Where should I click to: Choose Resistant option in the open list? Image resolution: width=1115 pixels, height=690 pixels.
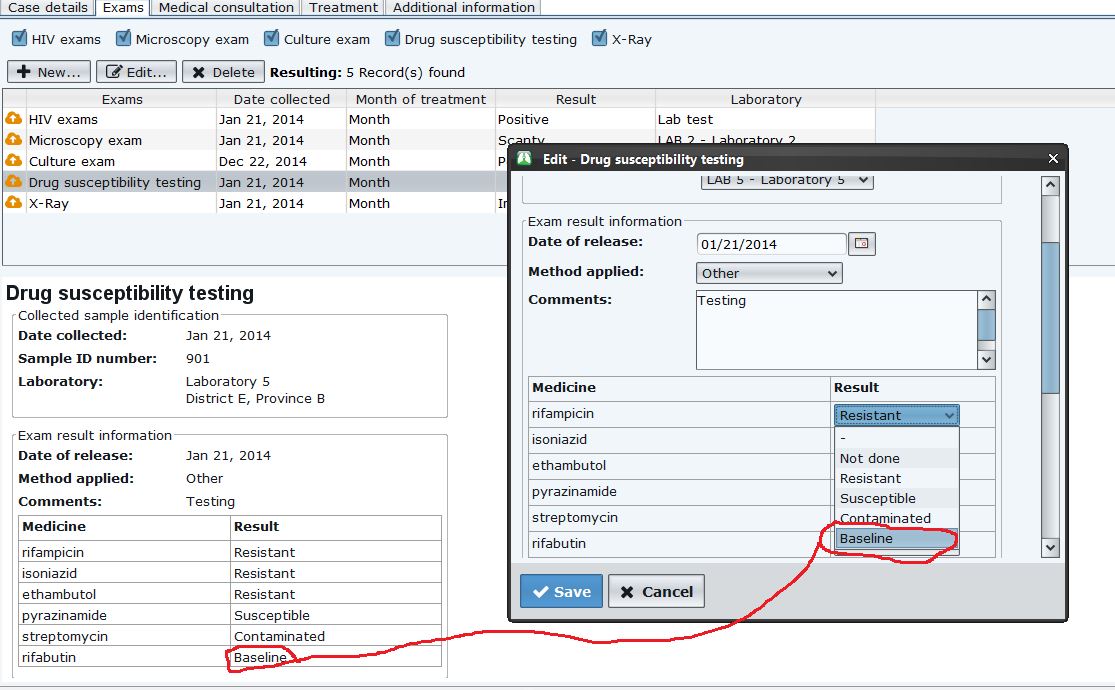click(896, 478)
